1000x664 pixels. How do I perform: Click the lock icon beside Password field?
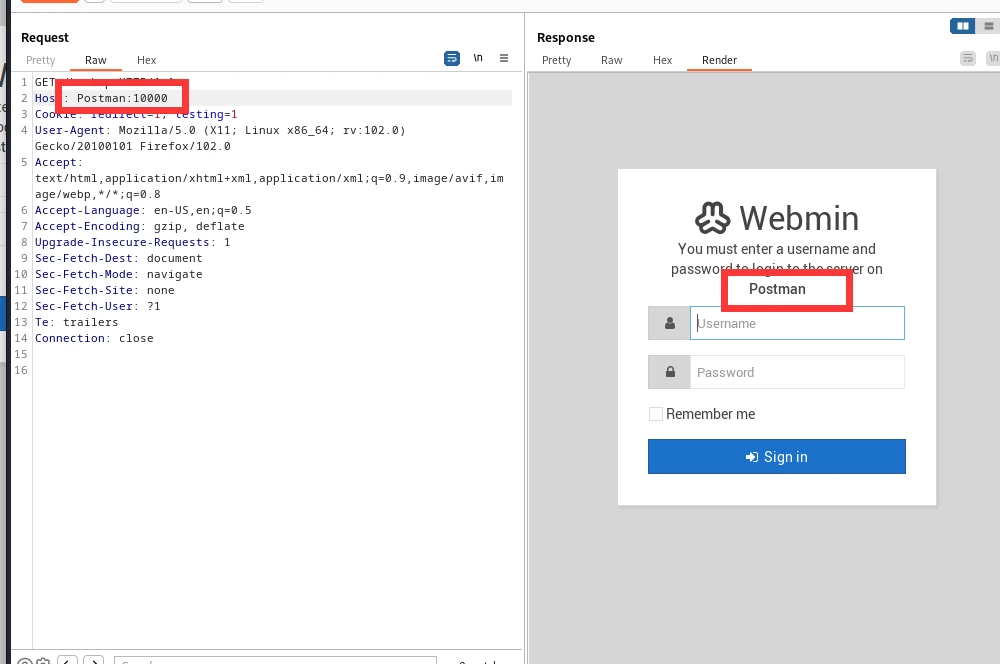point(669,372)
